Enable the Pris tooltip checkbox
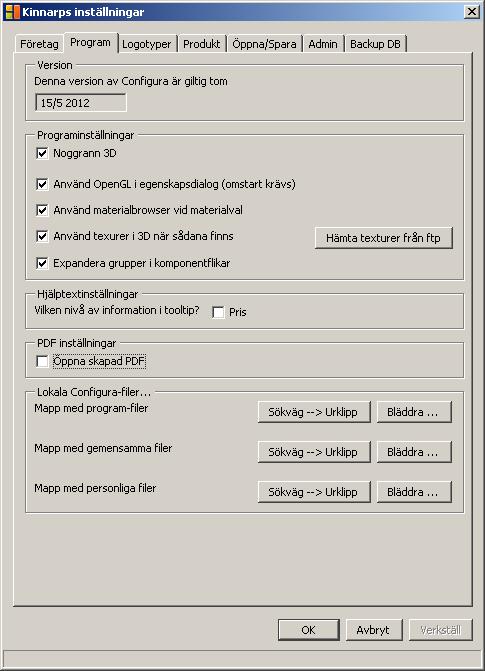The height and width of the screenshot is (671, 485). point(218,312)
